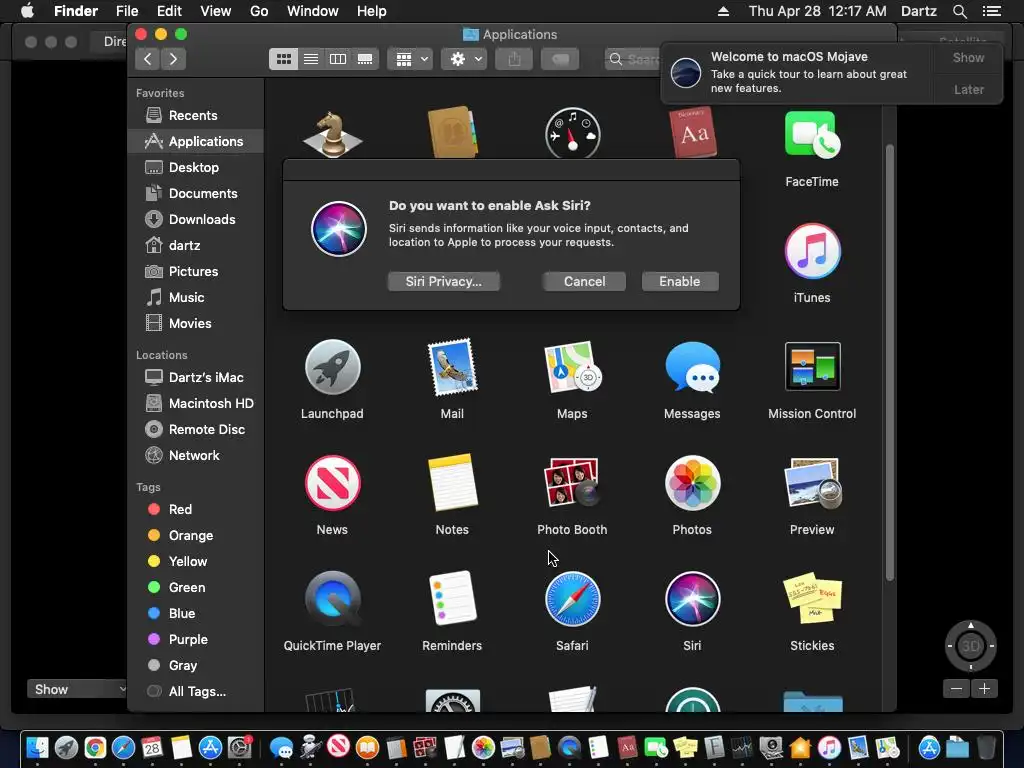The width and height of the screenshot is (1024, 768).
Task: Open the Messages app icon
Action: 692,367
